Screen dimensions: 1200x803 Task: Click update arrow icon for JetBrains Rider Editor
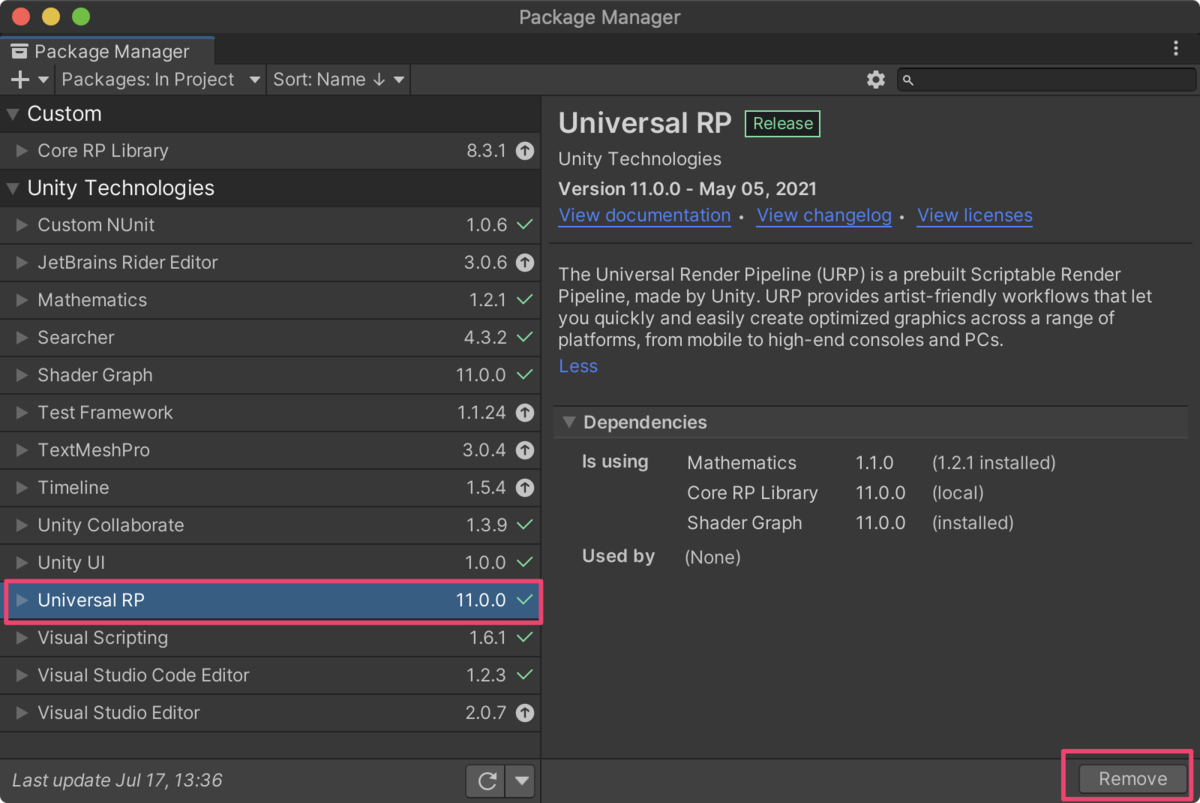[x=525, y=263]
